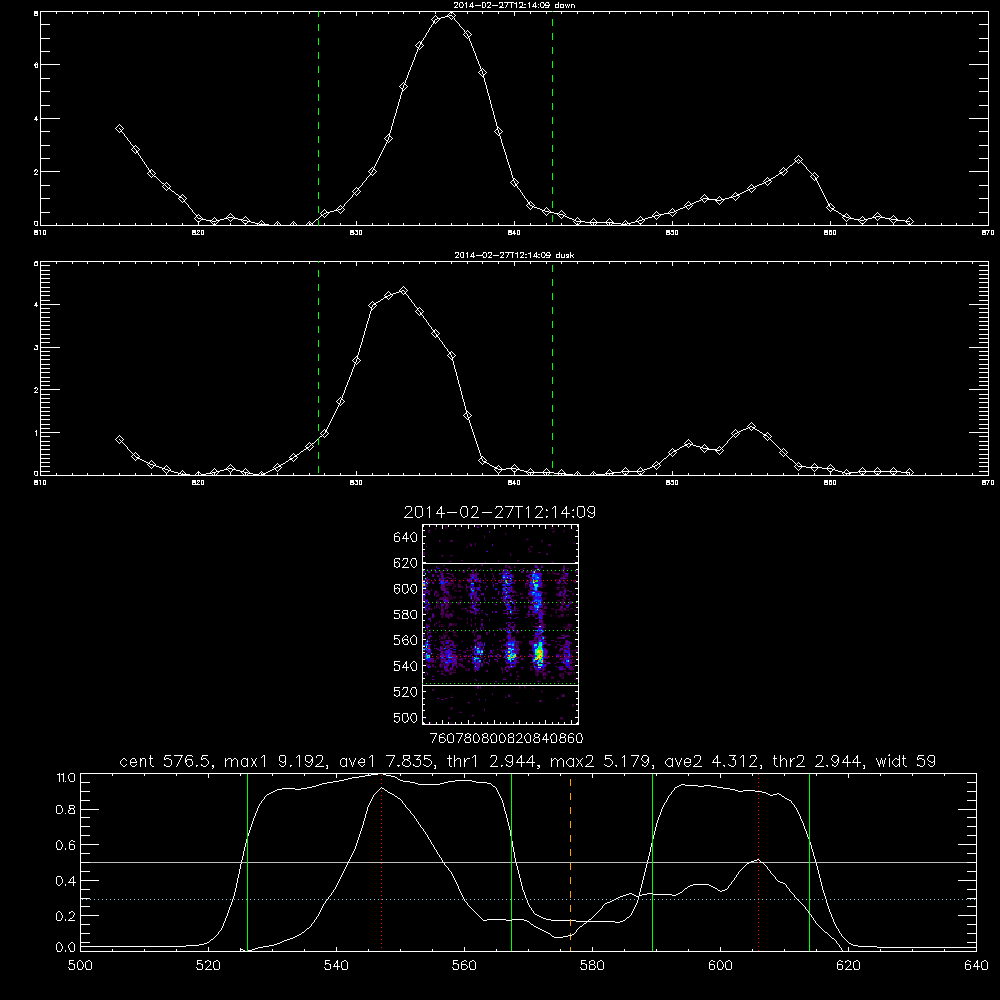Viewport: 1000px width, 1000px height.
Task: Click the first diamond data point in dawn plot
Action: point(119,128)
